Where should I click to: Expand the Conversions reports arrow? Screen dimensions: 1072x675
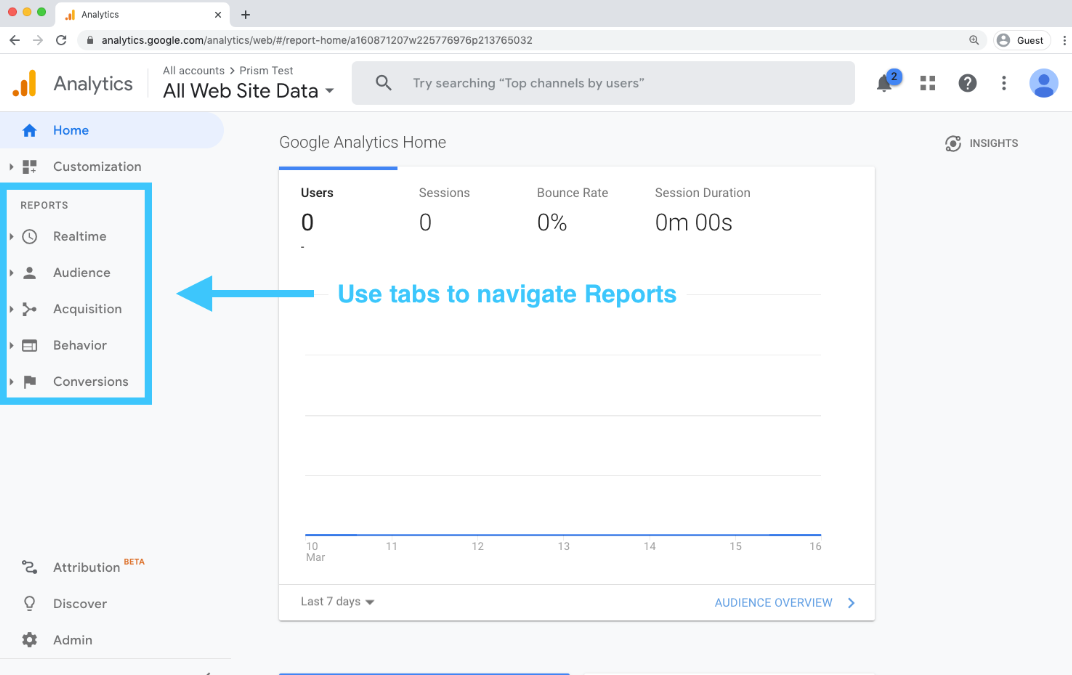(11, 382)
